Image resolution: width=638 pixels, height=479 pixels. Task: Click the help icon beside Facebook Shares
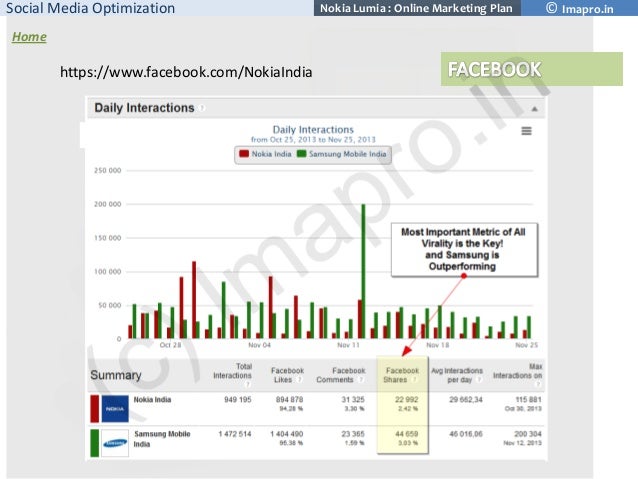click(415, 380)
